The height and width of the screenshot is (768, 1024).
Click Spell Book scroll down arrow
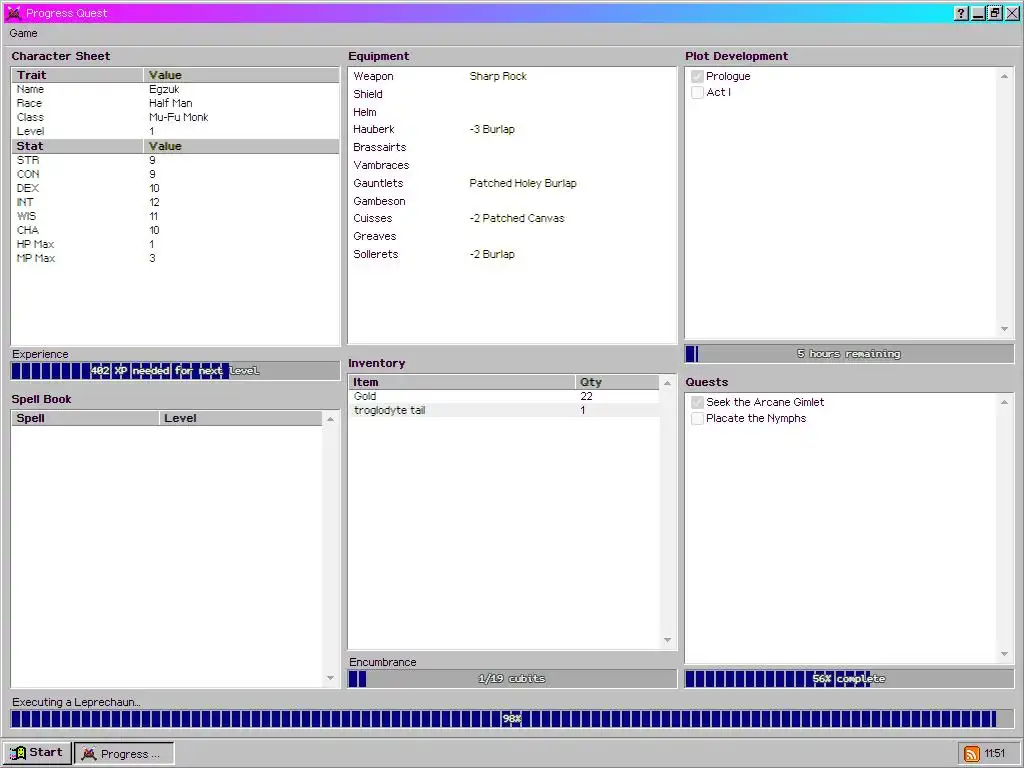click(x=330, y=678)
